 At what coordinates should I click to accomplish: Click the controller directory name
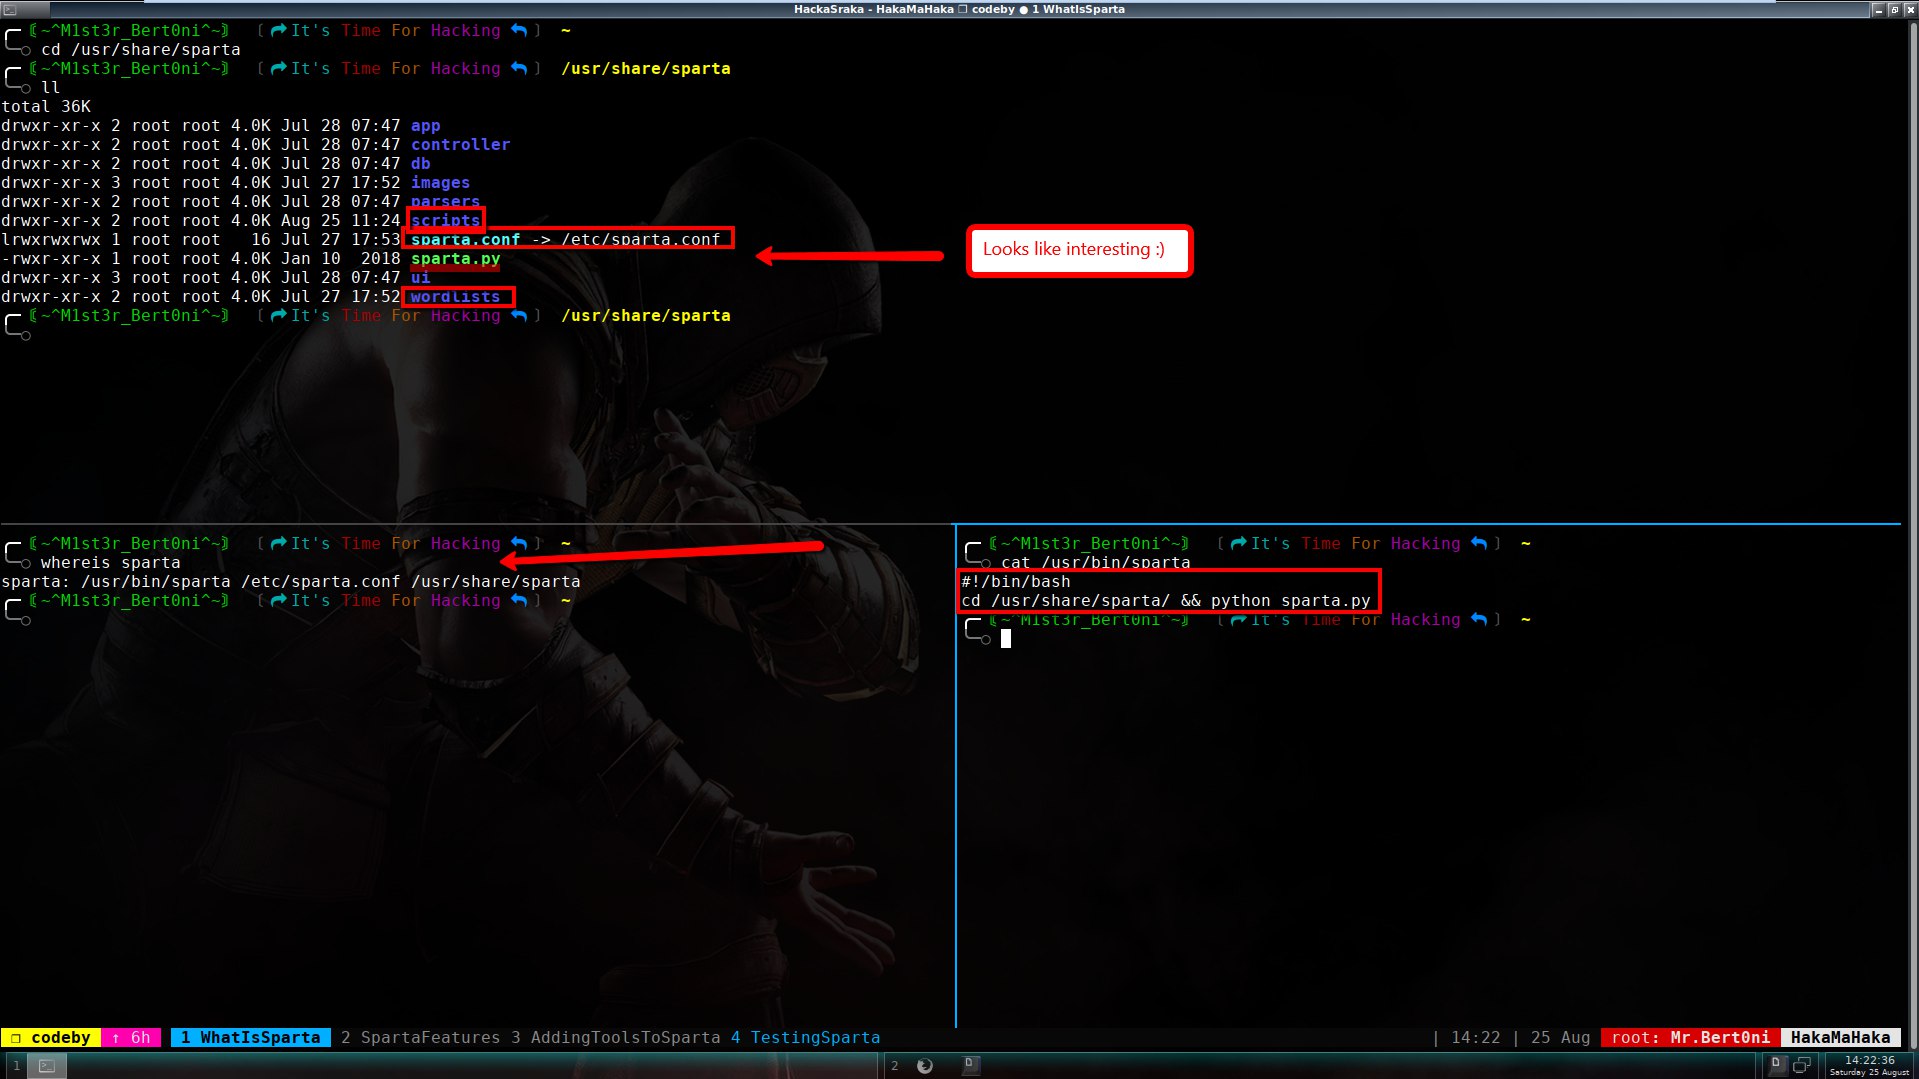460,145
